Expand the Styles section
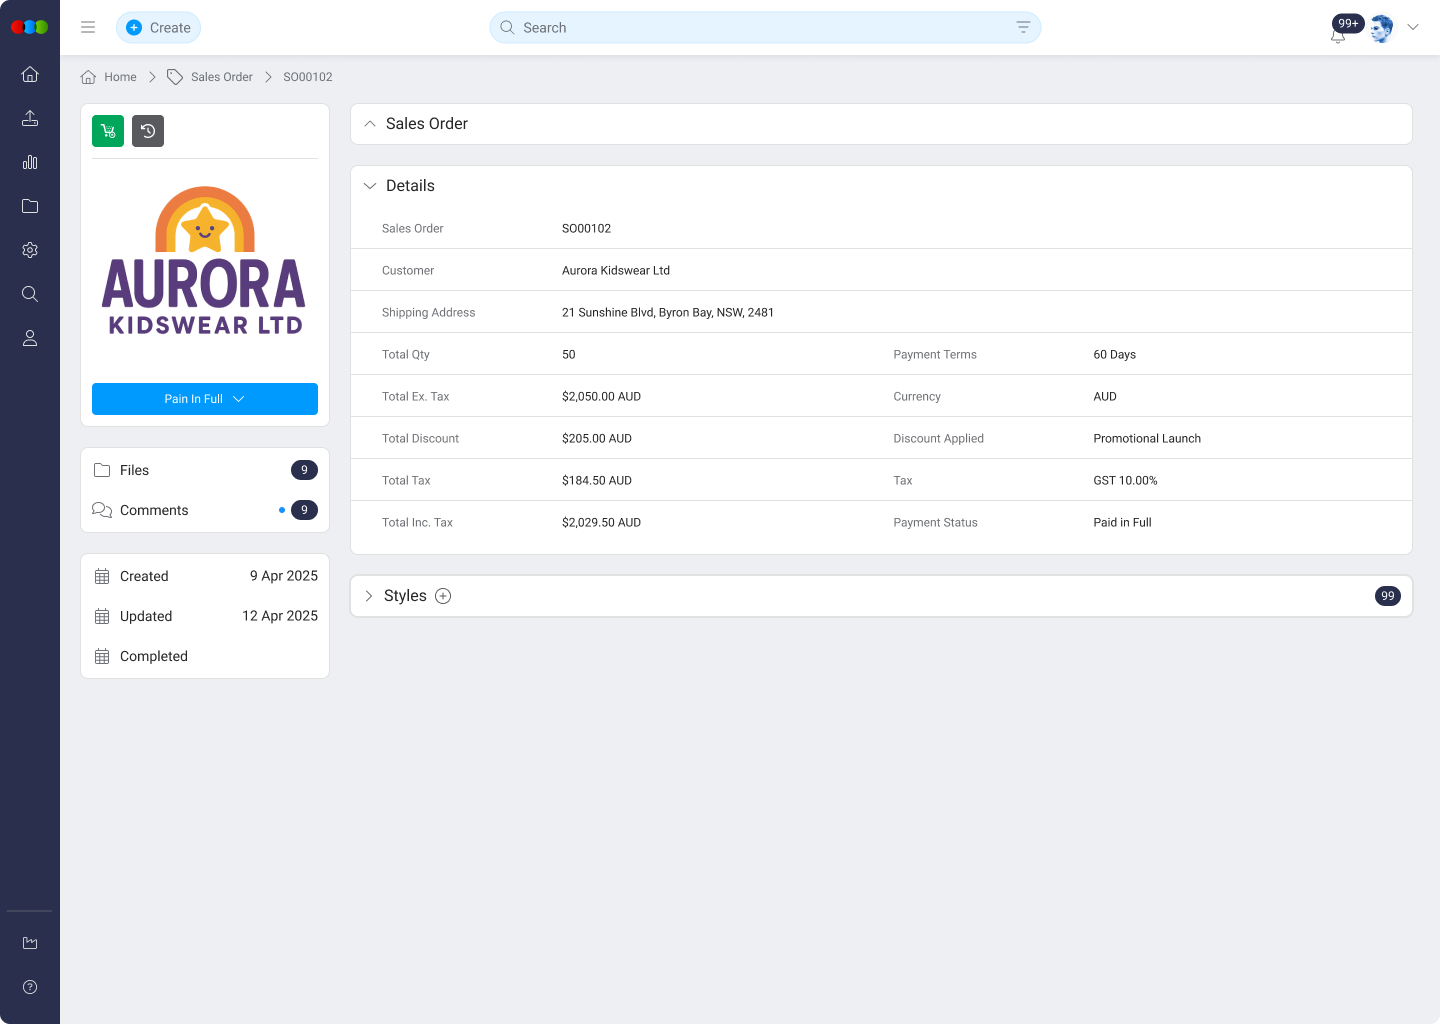 pyautogui.click(x=369, y=596)
